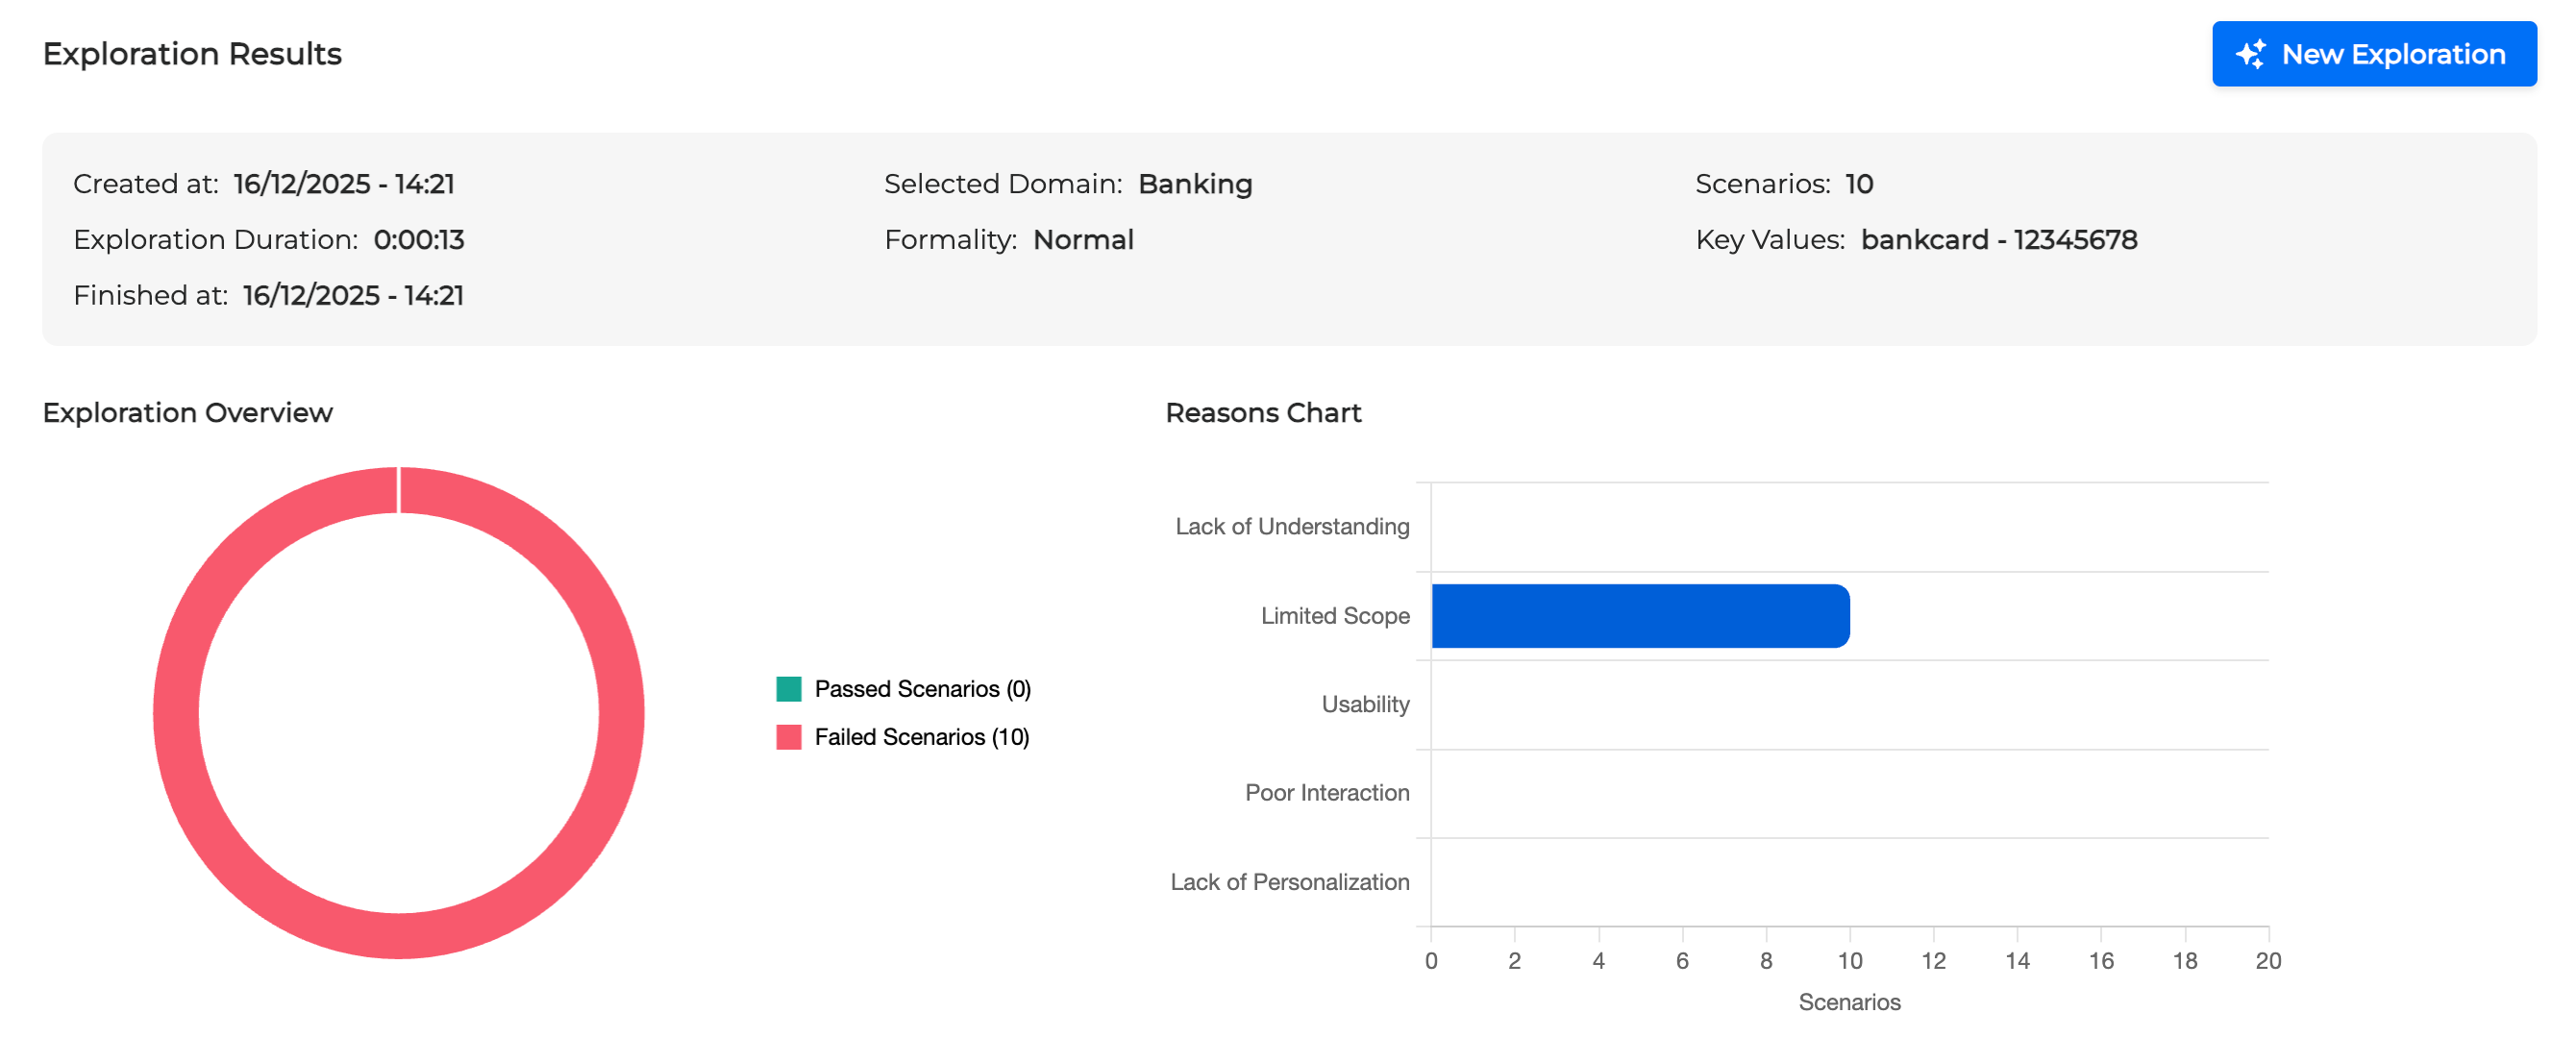Click the Exploration Results heading
This screenshot has height=1063, width=2576.
(x=191, y=53)
